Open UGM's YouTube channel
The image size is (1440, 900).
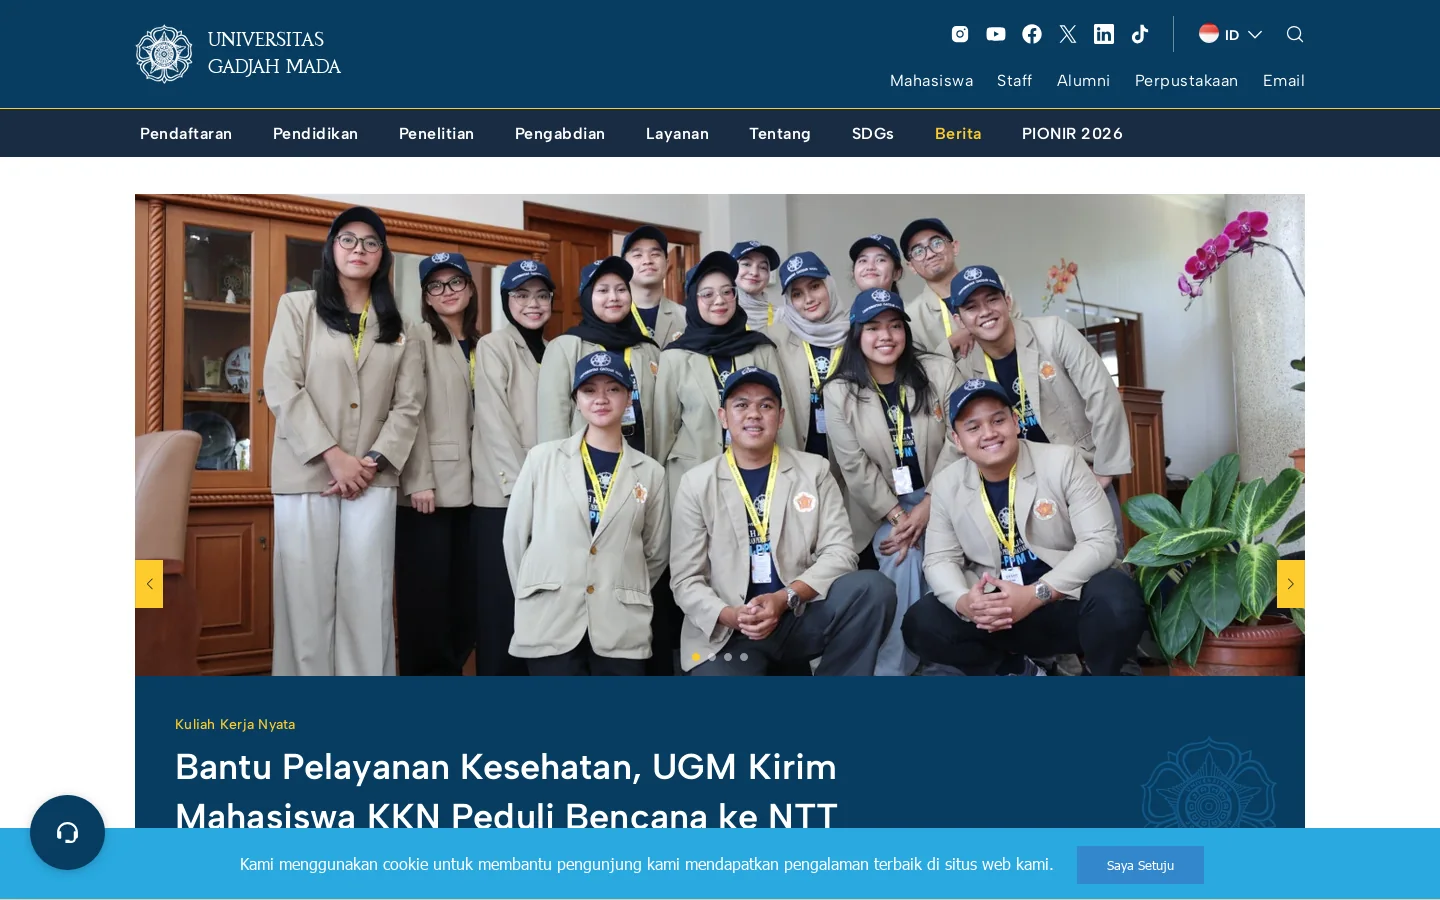(996, 34)
